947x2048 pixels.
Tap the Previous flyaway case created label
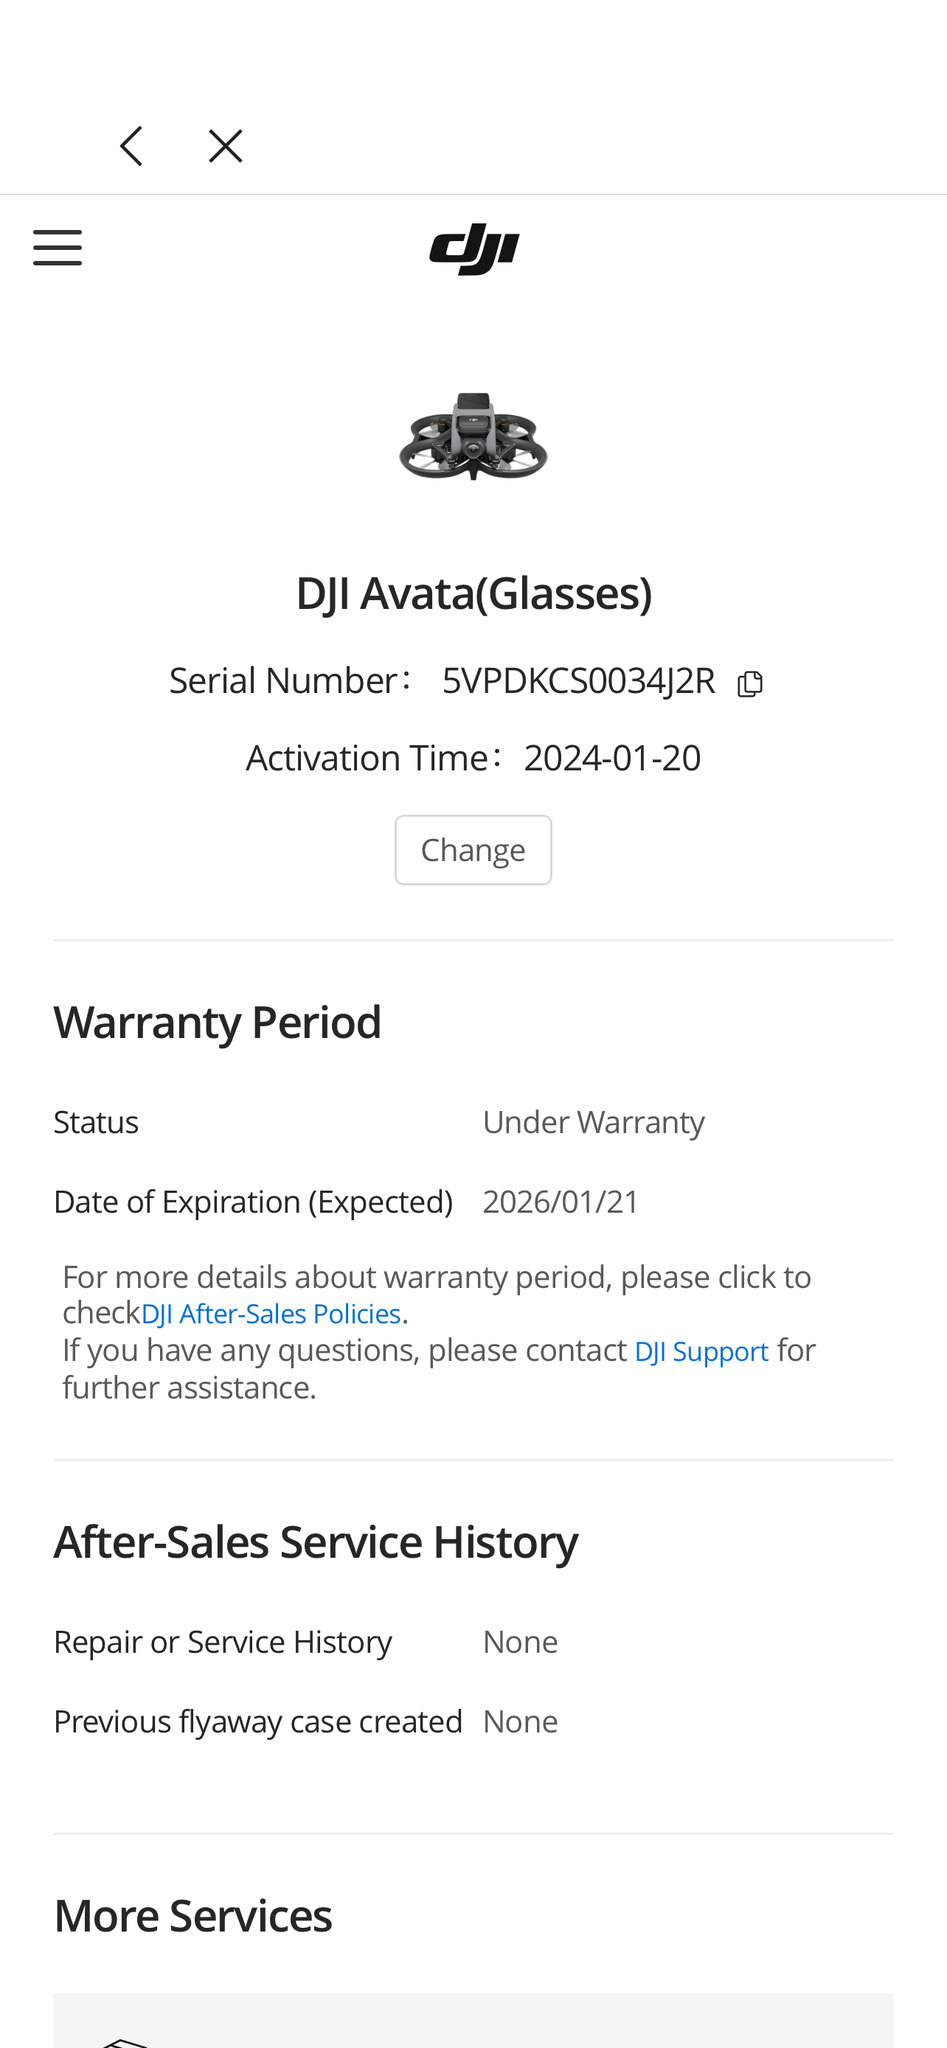(x=257, y=1722)
